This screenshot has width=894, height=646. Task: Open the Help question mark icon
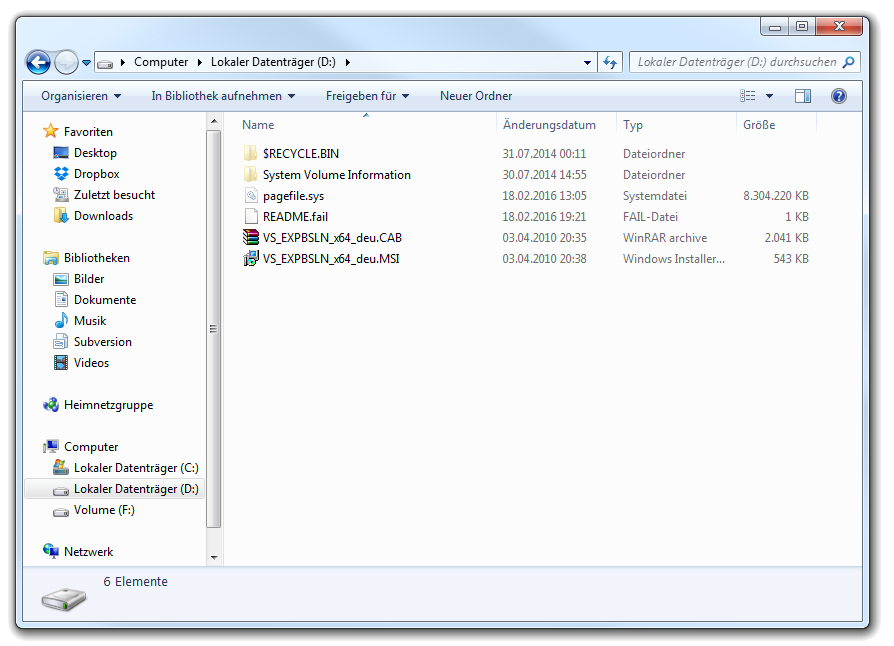(x=838, y=96)
